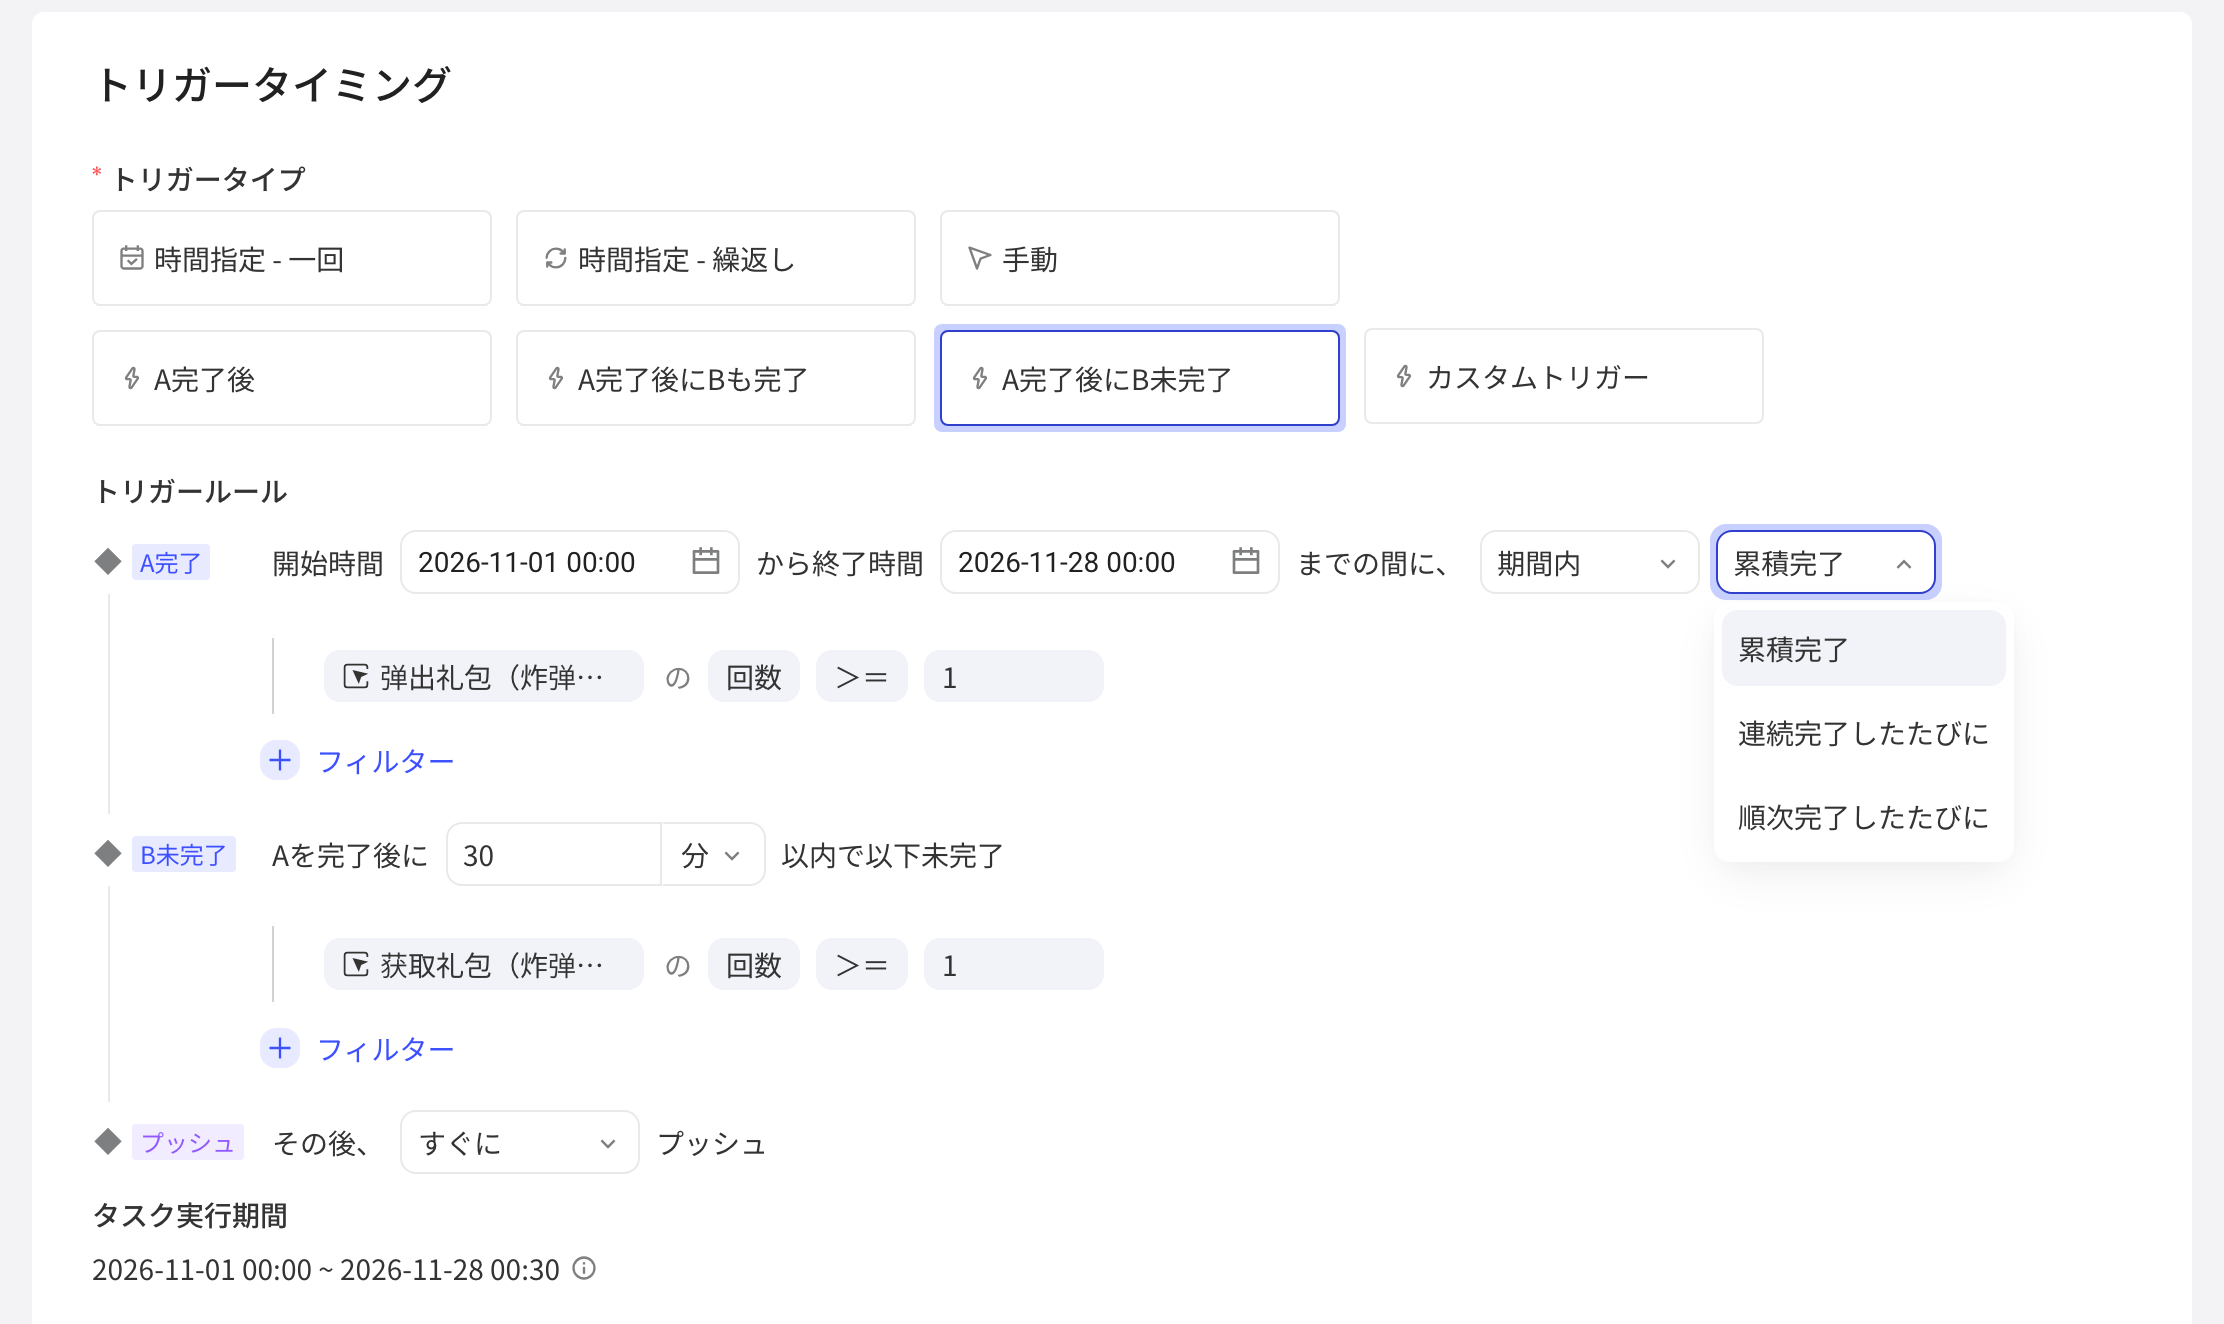Click the plus icon above プッシュ row
This screenshot has width=2224, height=1324.
click(280, 1049)
